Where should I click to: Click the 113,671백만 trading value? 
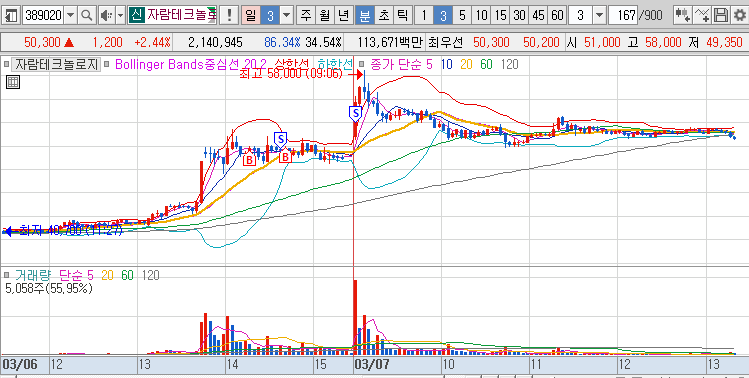(x=390, y=43)
